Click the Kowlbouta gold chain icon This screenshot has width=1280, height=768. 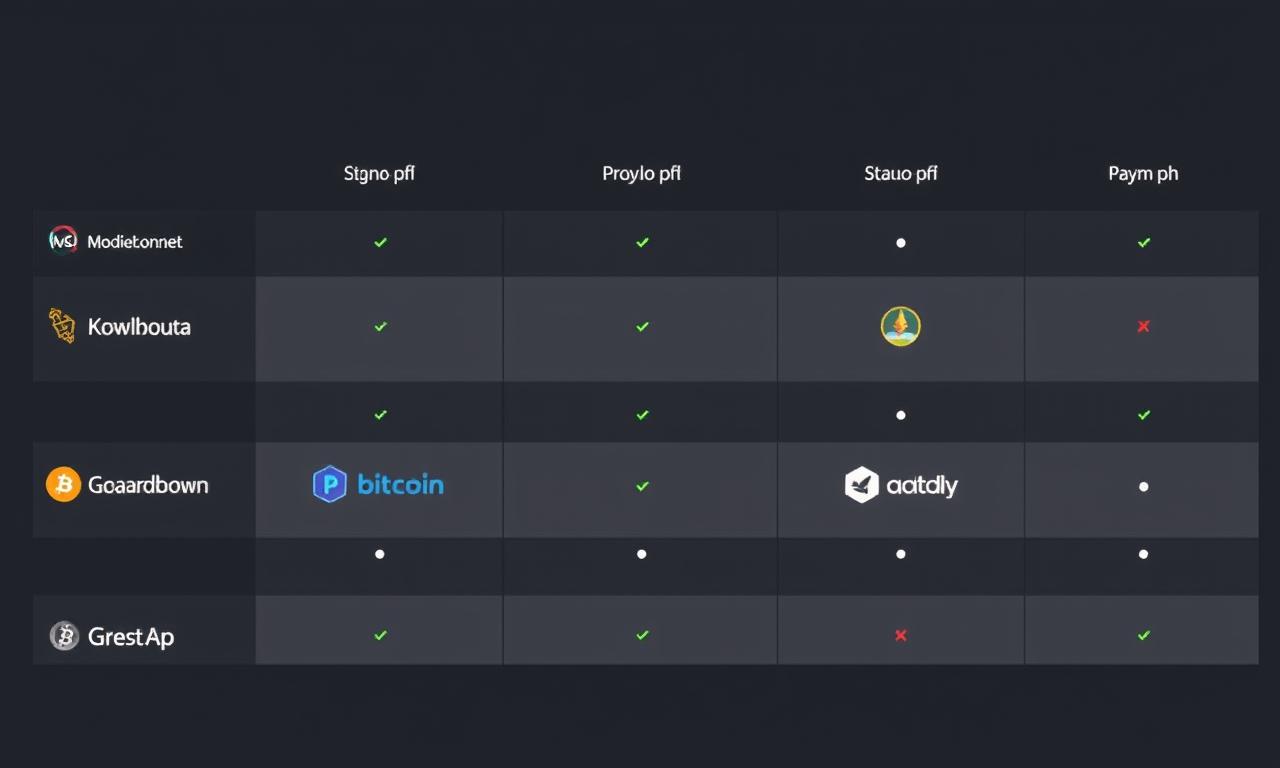[x=62, y=326]
